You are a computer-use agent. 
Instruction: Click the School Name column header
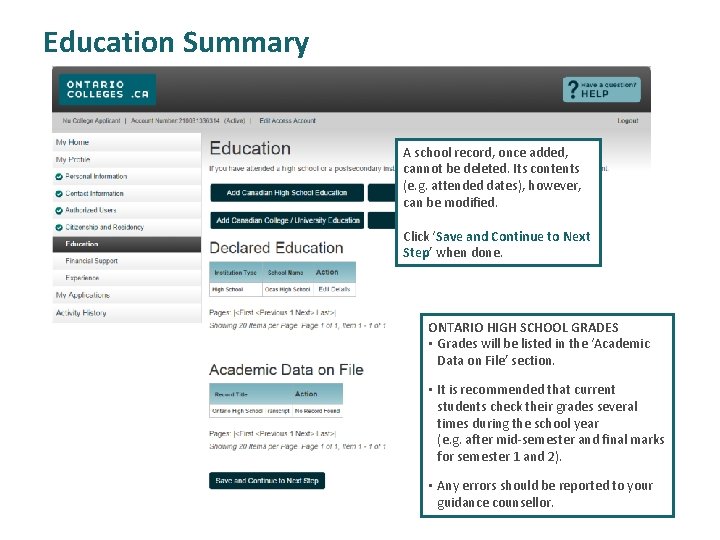(x=286, y=273)
